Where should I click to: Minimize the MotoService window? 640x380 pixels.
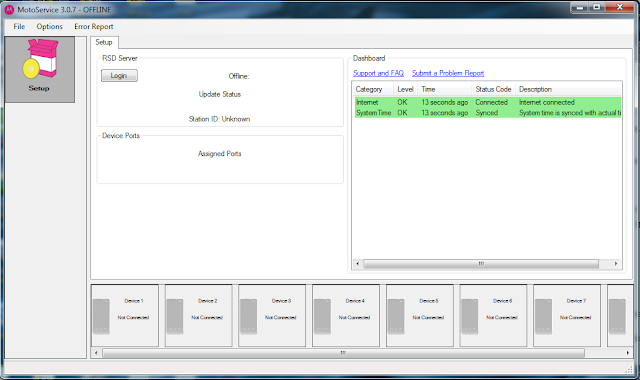tap(580, 8)
